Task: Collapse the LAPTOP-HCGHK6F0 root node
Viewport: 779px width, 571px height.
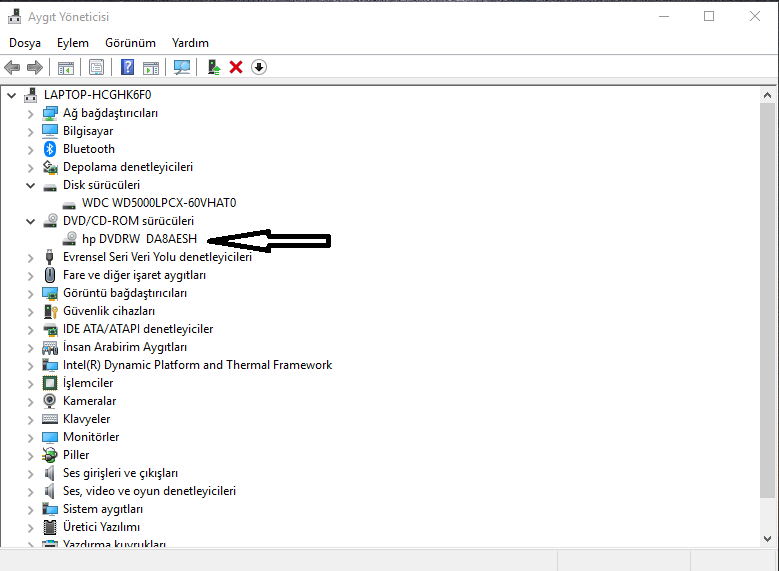Action: [11, 95]
